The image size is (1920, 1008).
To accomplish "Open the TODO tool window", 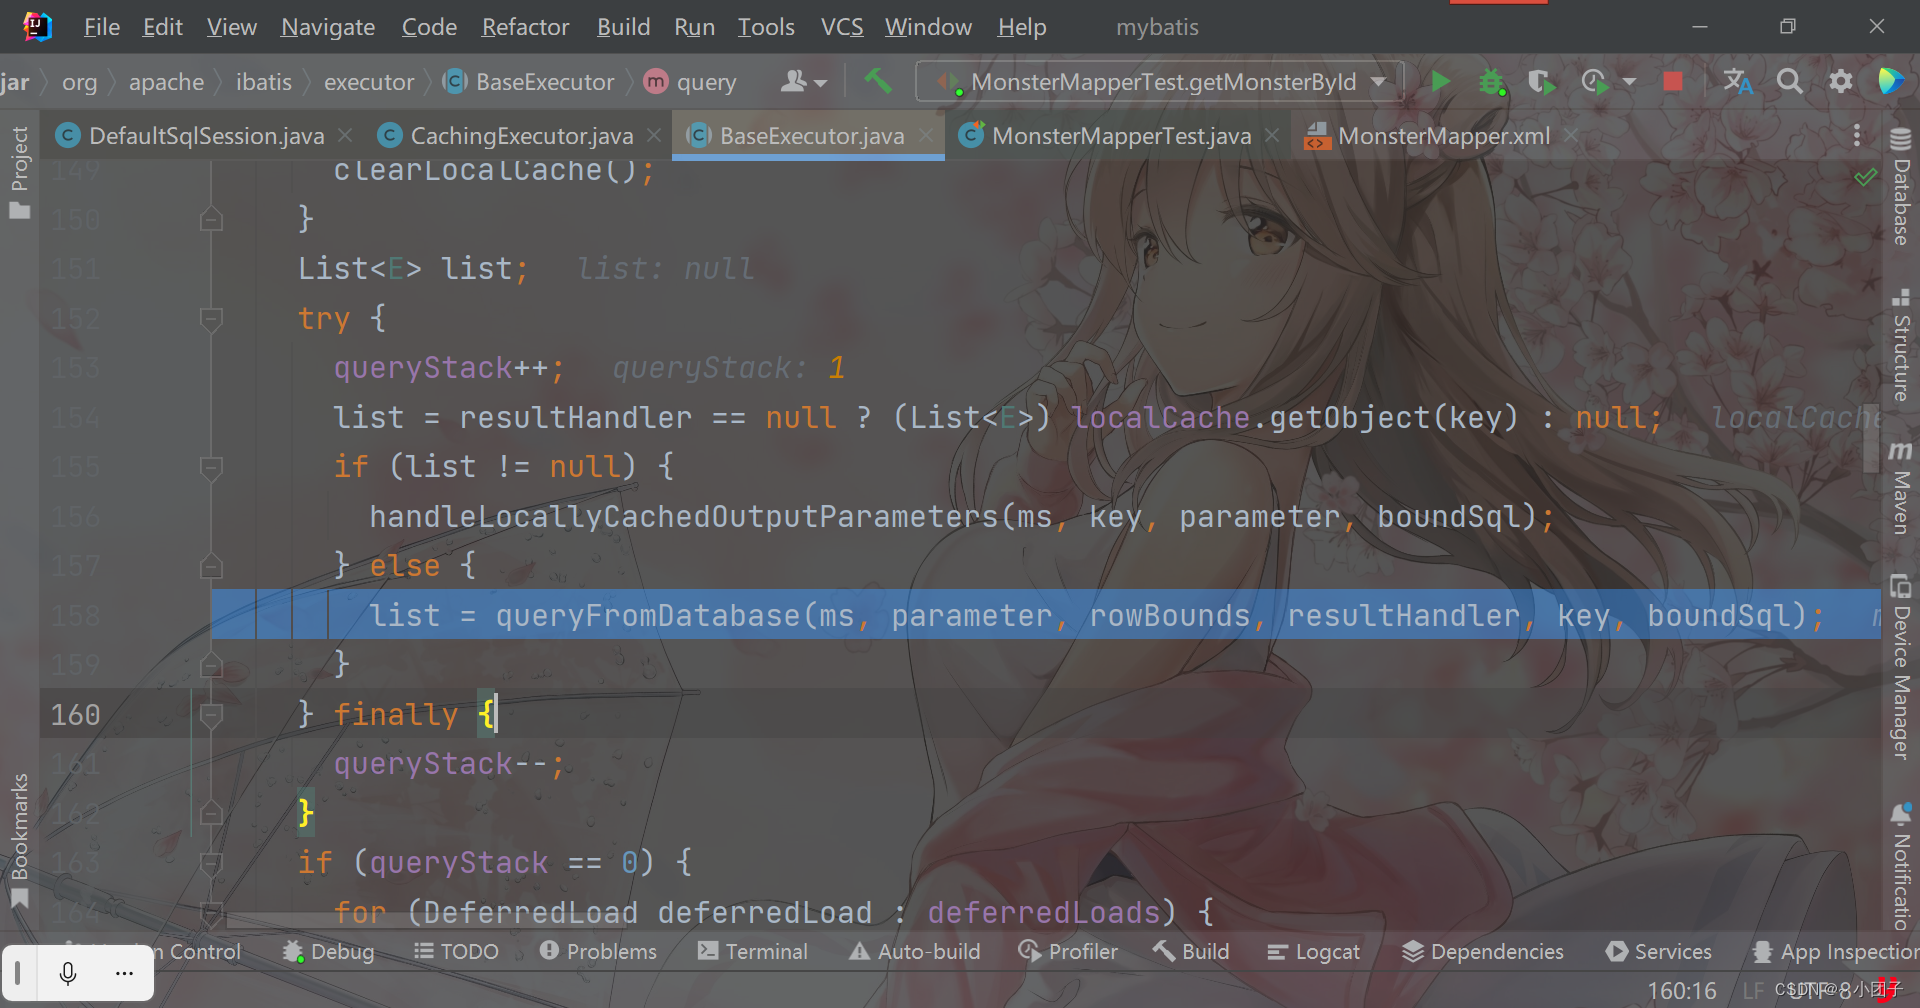I will (456, 951).
